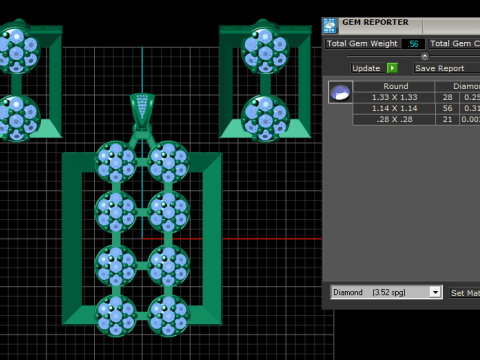Open the Diamond material dropdown
480x360 pixels.
[435, 292]
